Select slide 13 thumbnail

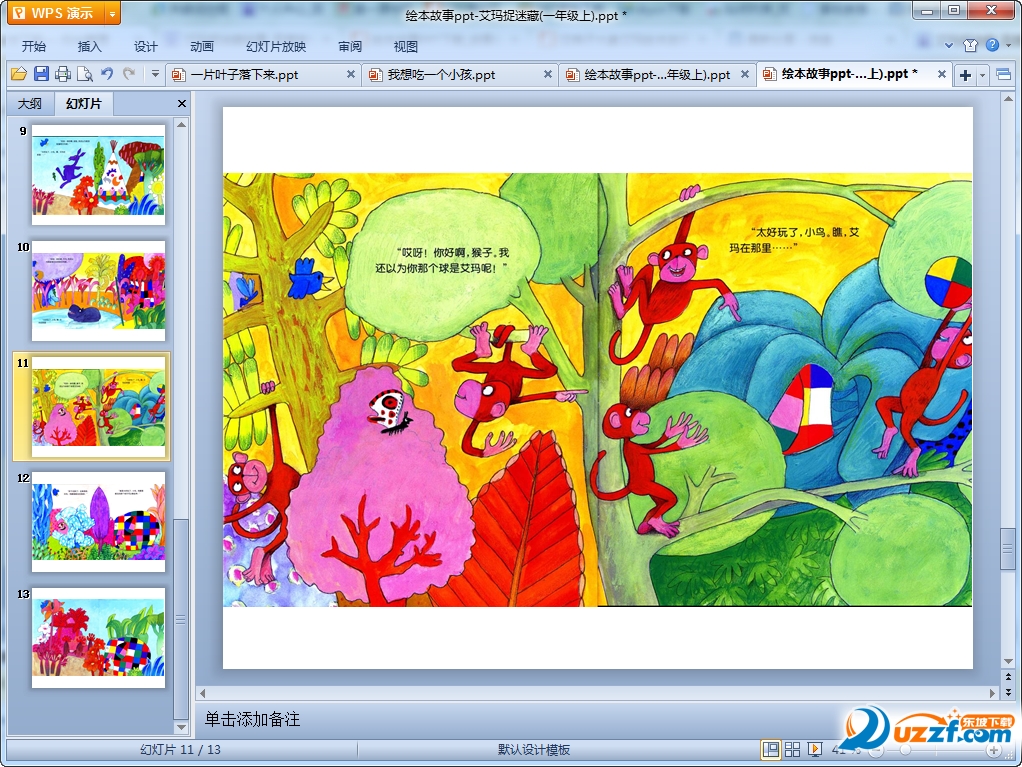(x=98, y=639)
